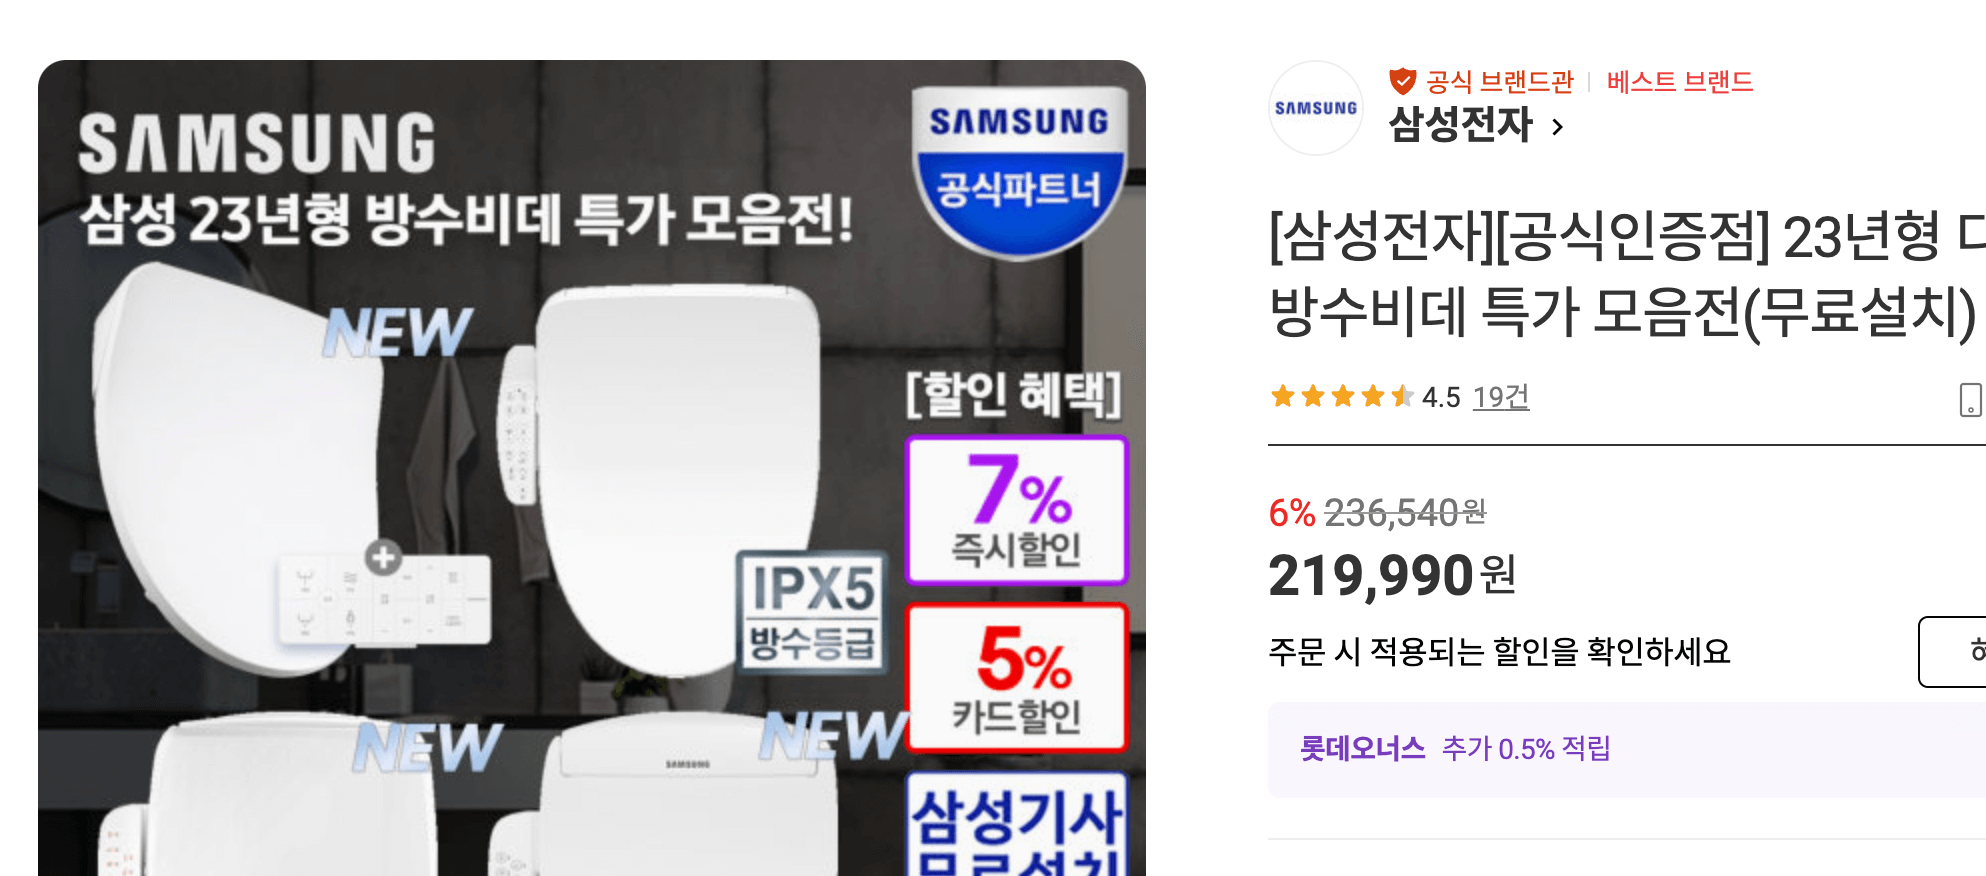Select the 공식 브랜드관 label

point(1500,81)
